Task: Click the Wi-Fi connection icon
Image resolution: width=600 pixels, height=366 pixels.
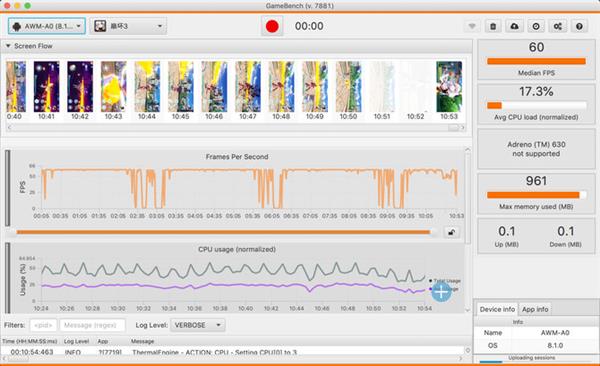Action: point(472,26)
